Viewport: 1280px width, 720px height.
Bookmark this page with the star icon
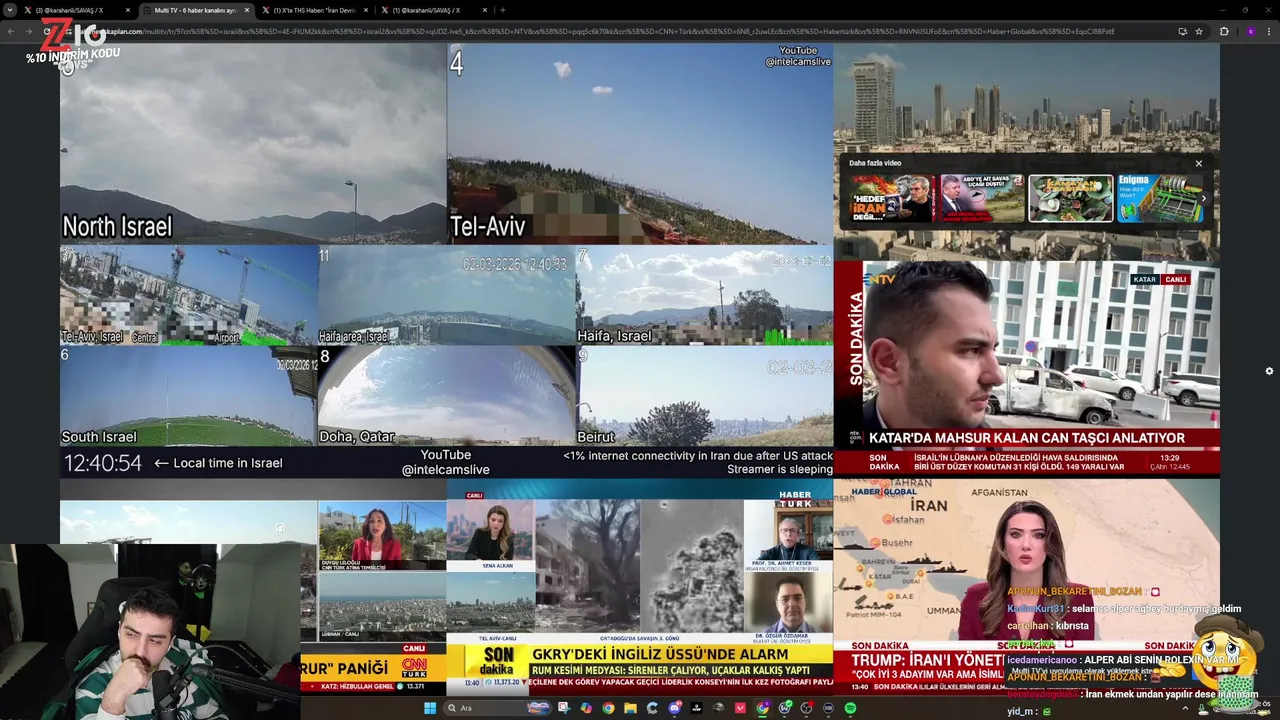1199,31
